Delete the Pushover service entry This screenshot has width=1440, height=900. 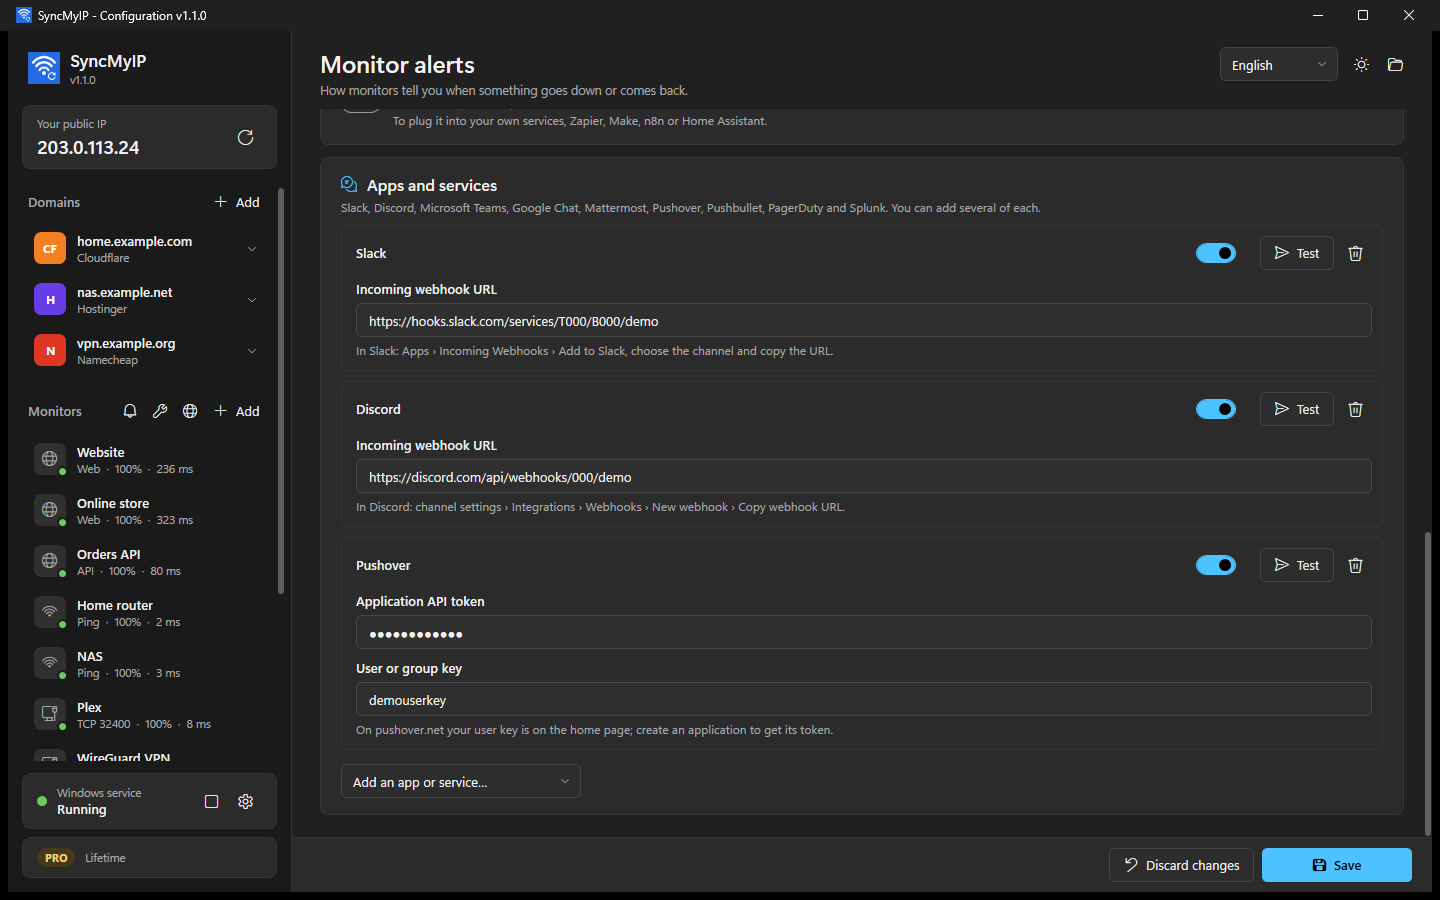click(1355, 565)
